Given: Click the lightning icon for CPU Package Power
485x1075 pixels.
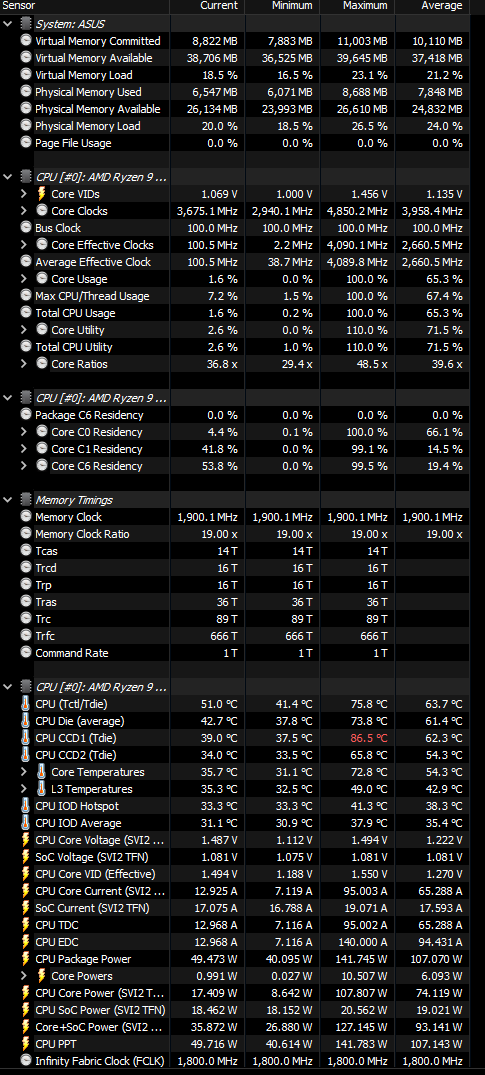Looking at the screenshot, I should click(x=25, y=958).
